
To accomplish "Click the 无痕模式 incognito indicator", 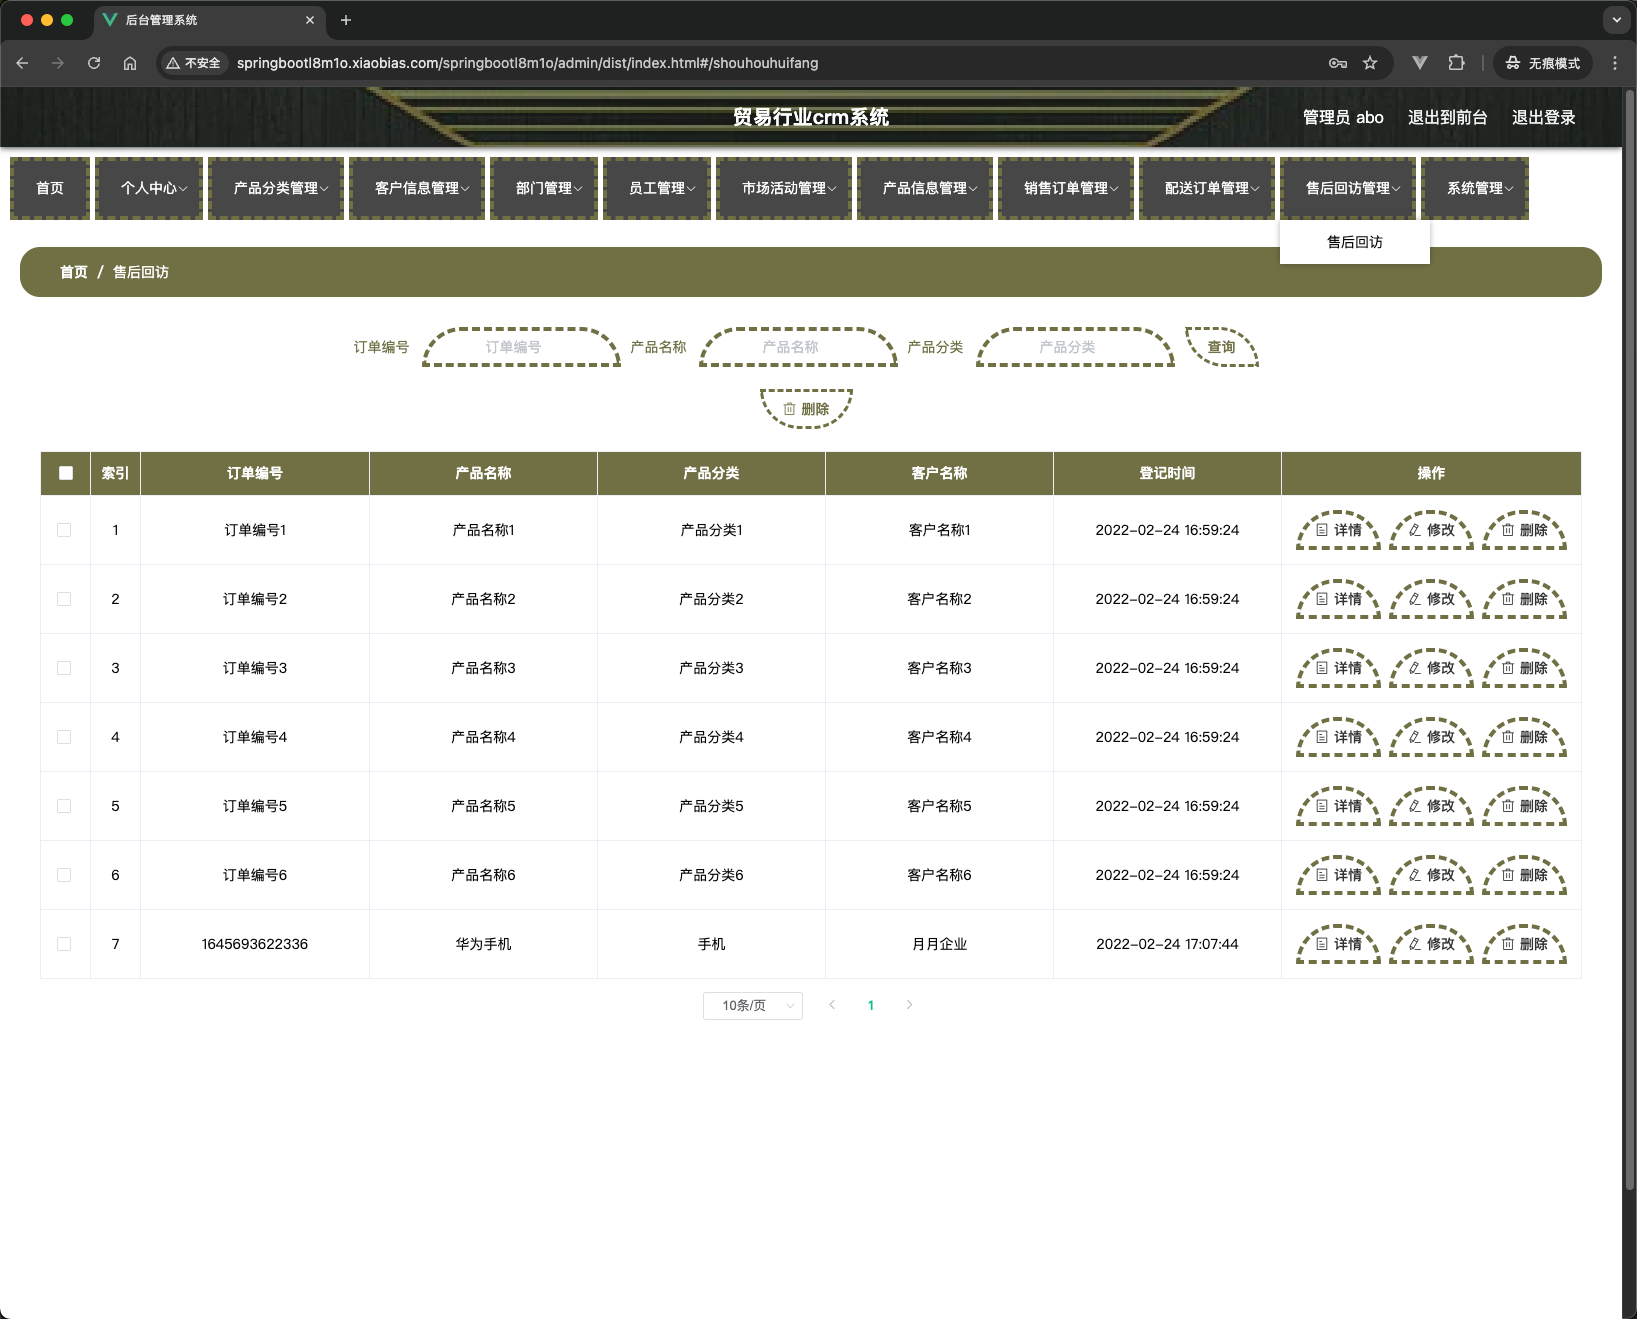I will (1543, 63).
